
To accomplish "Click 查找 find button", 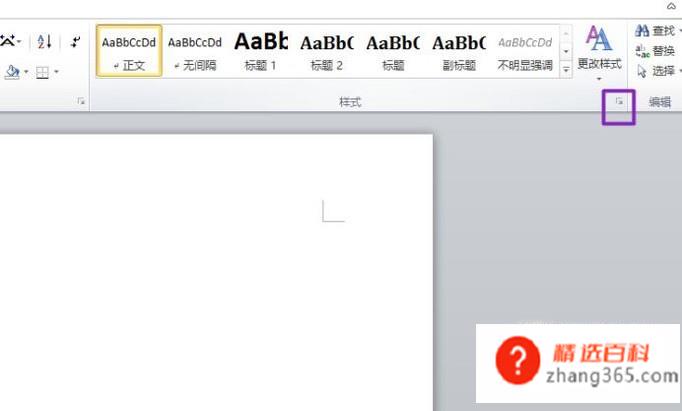I will [655, 31].
